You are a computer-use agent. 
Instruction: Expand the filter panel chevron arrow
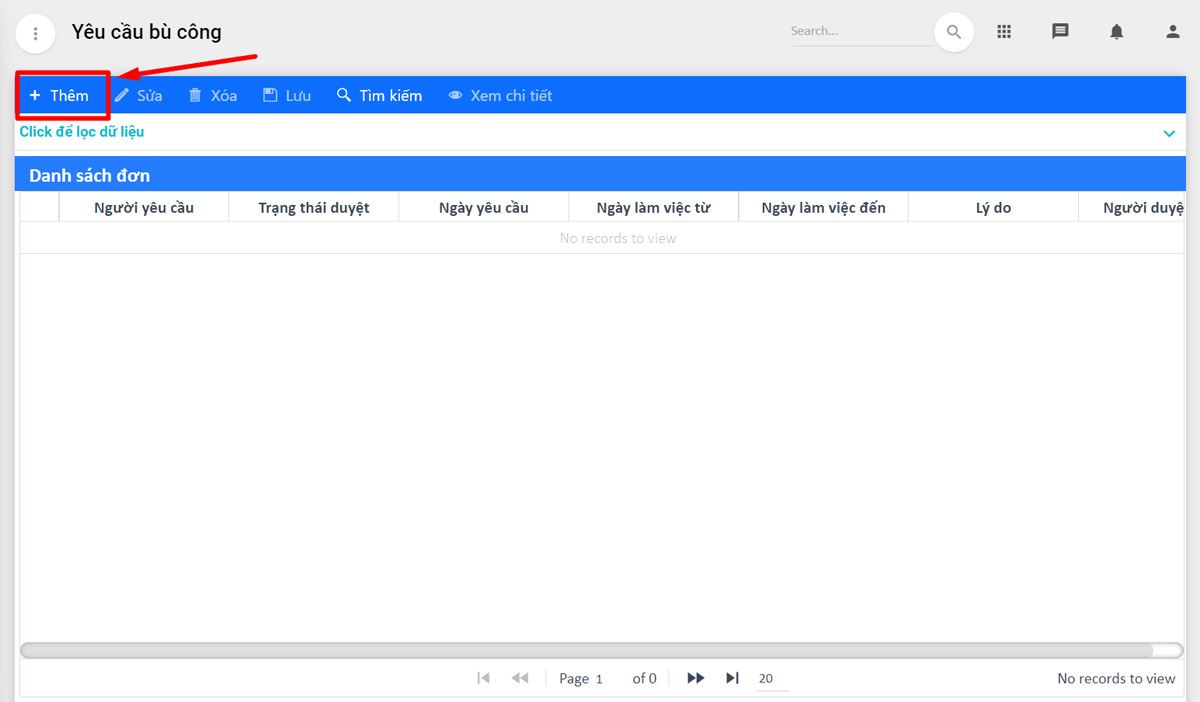[x=1169, y=133]
